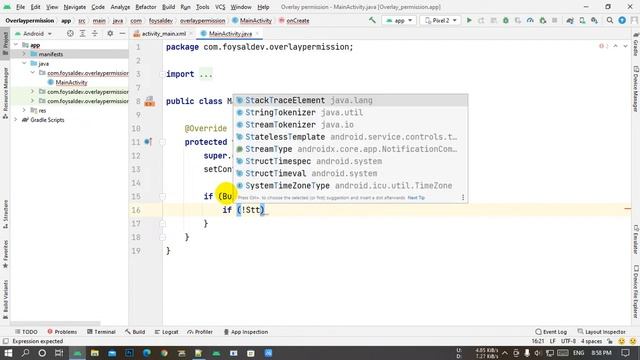Open the Problems tool window
Image resolution: width=640 pixels, height=360 pixels.
(x=62, y=332)
